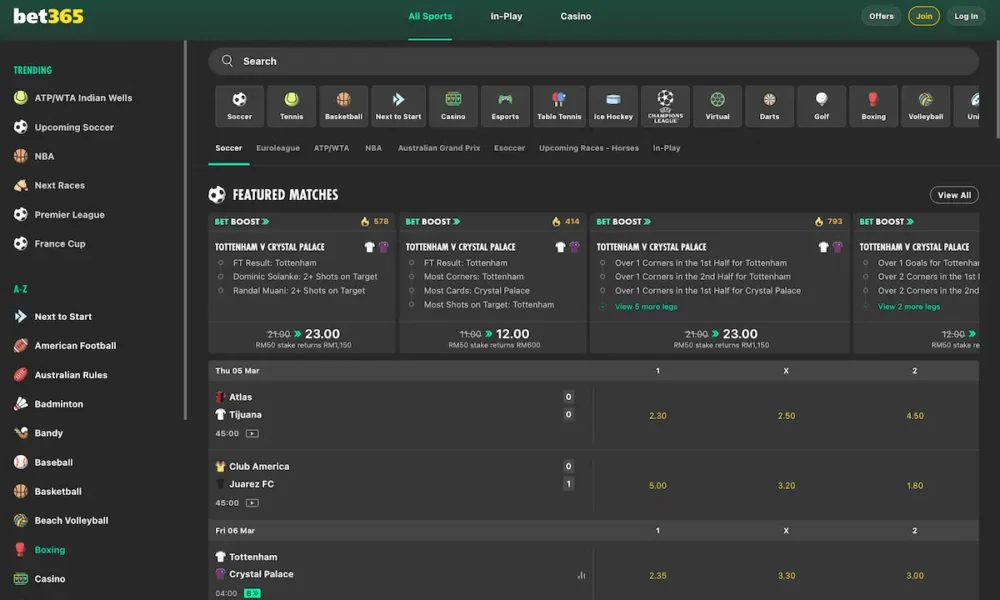Click the search magnifier icon
1000x600 pixels.
pos(227,61)
